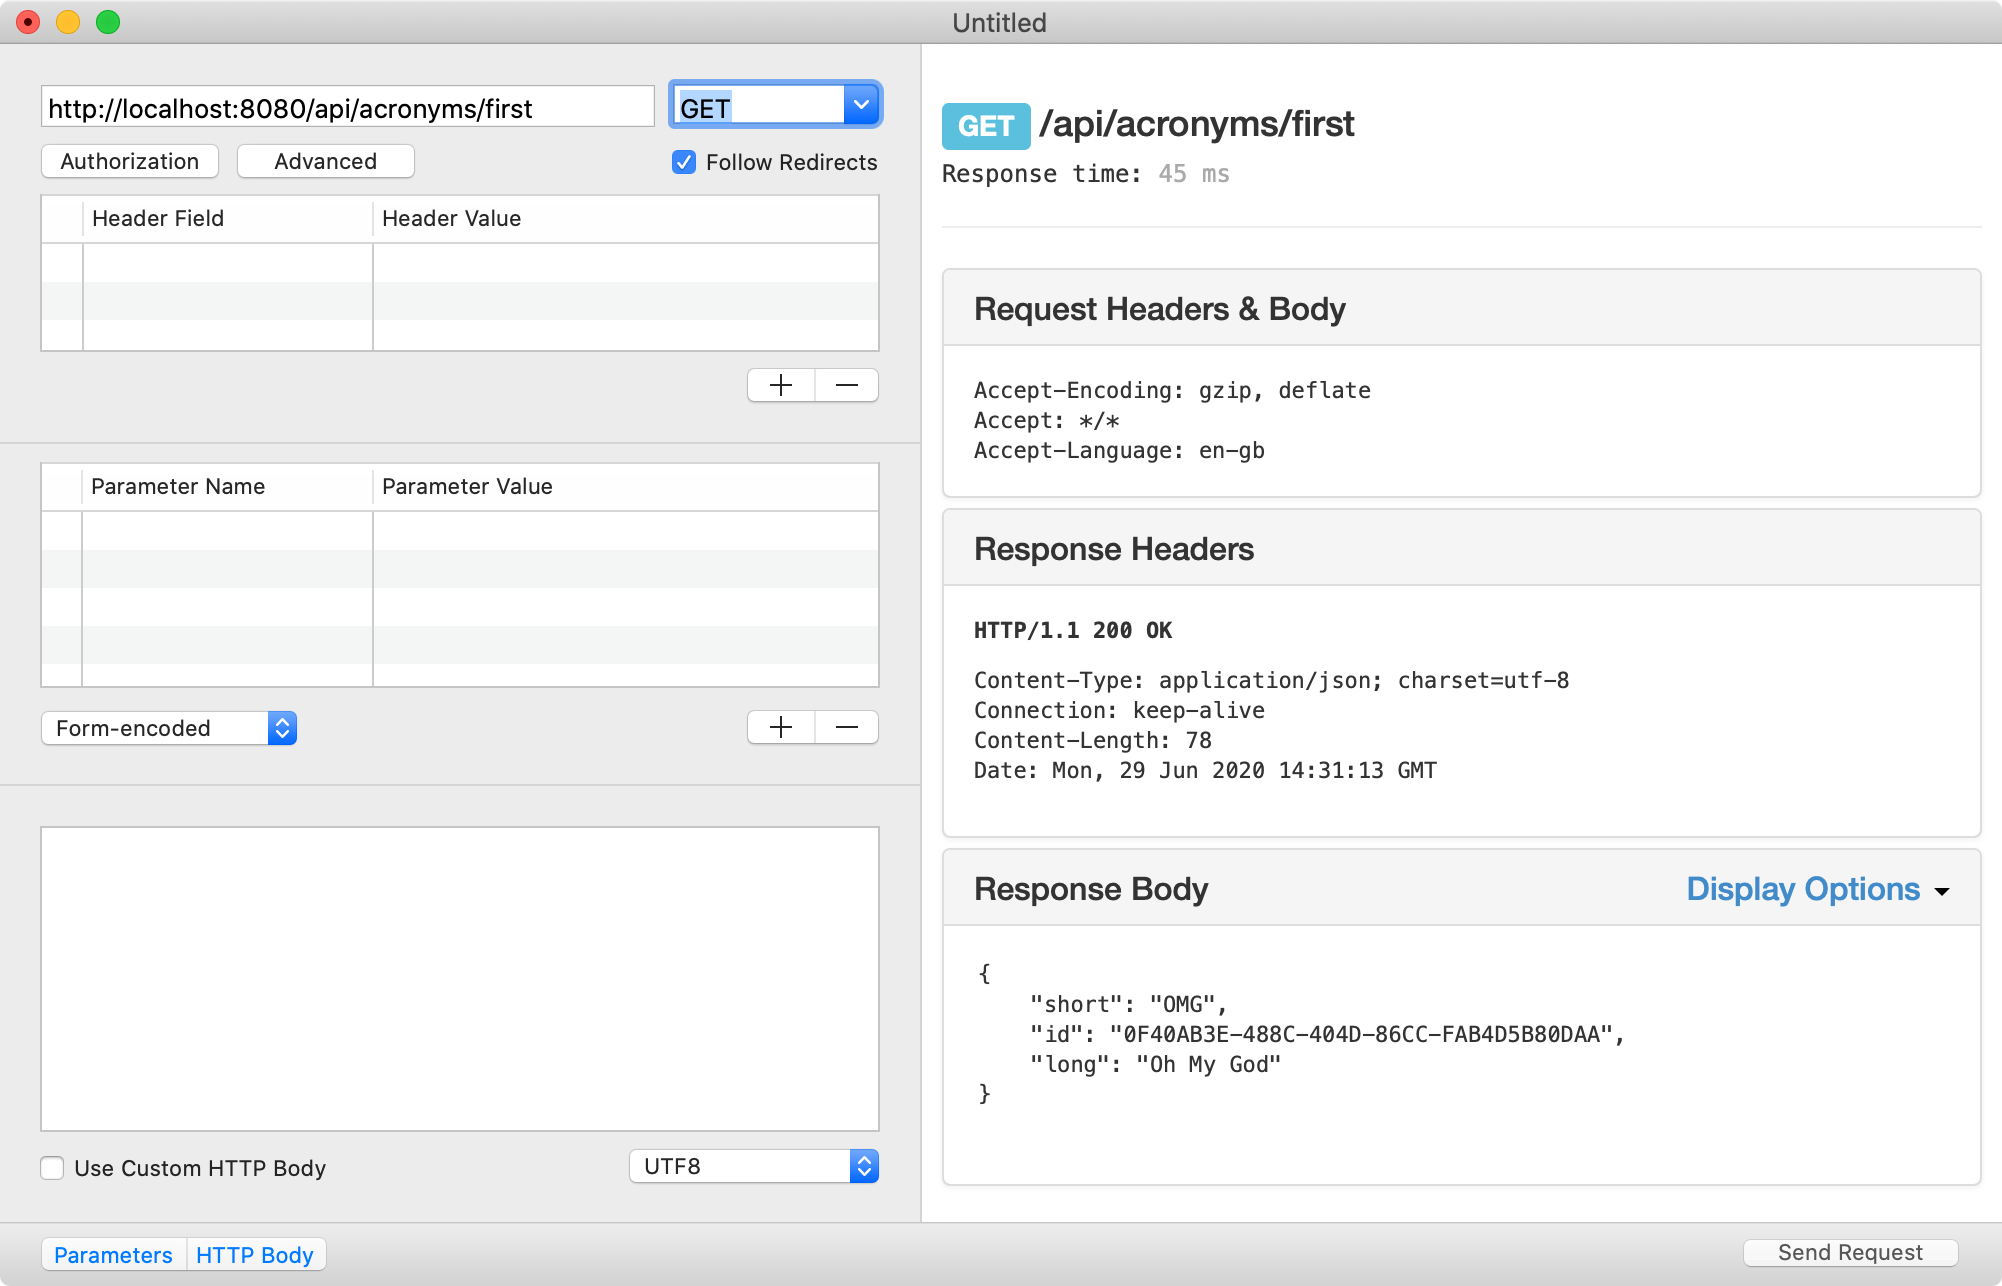Click the first empty parameter name cell
Screen dimensions: 2002x1286
click(x=228, y=531)
